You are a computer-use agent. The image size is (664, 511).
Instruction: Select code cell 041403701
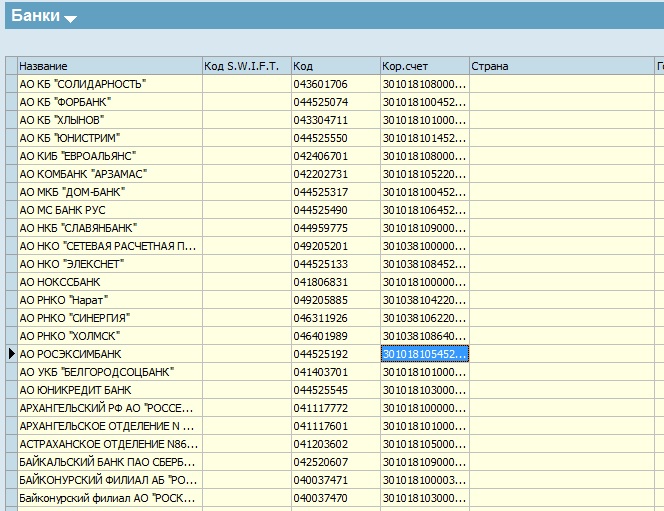[336, 372]
